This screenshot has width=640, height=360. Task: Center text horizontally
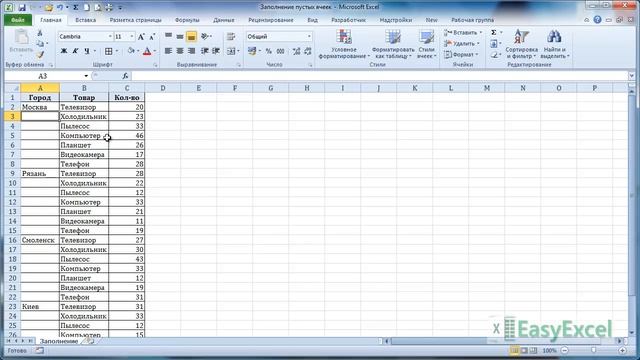tap(180, 51)
